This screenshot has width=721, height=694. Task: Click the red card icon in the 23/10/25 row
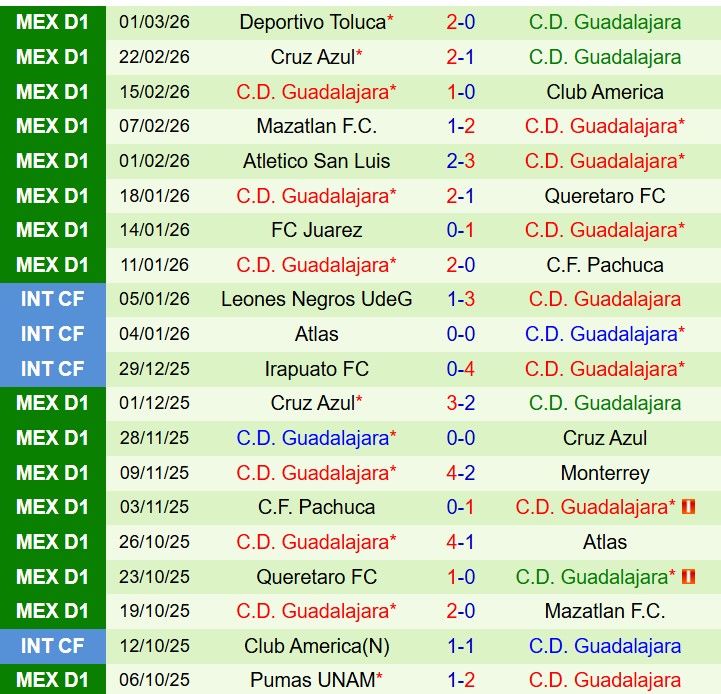tap(688, 577)
